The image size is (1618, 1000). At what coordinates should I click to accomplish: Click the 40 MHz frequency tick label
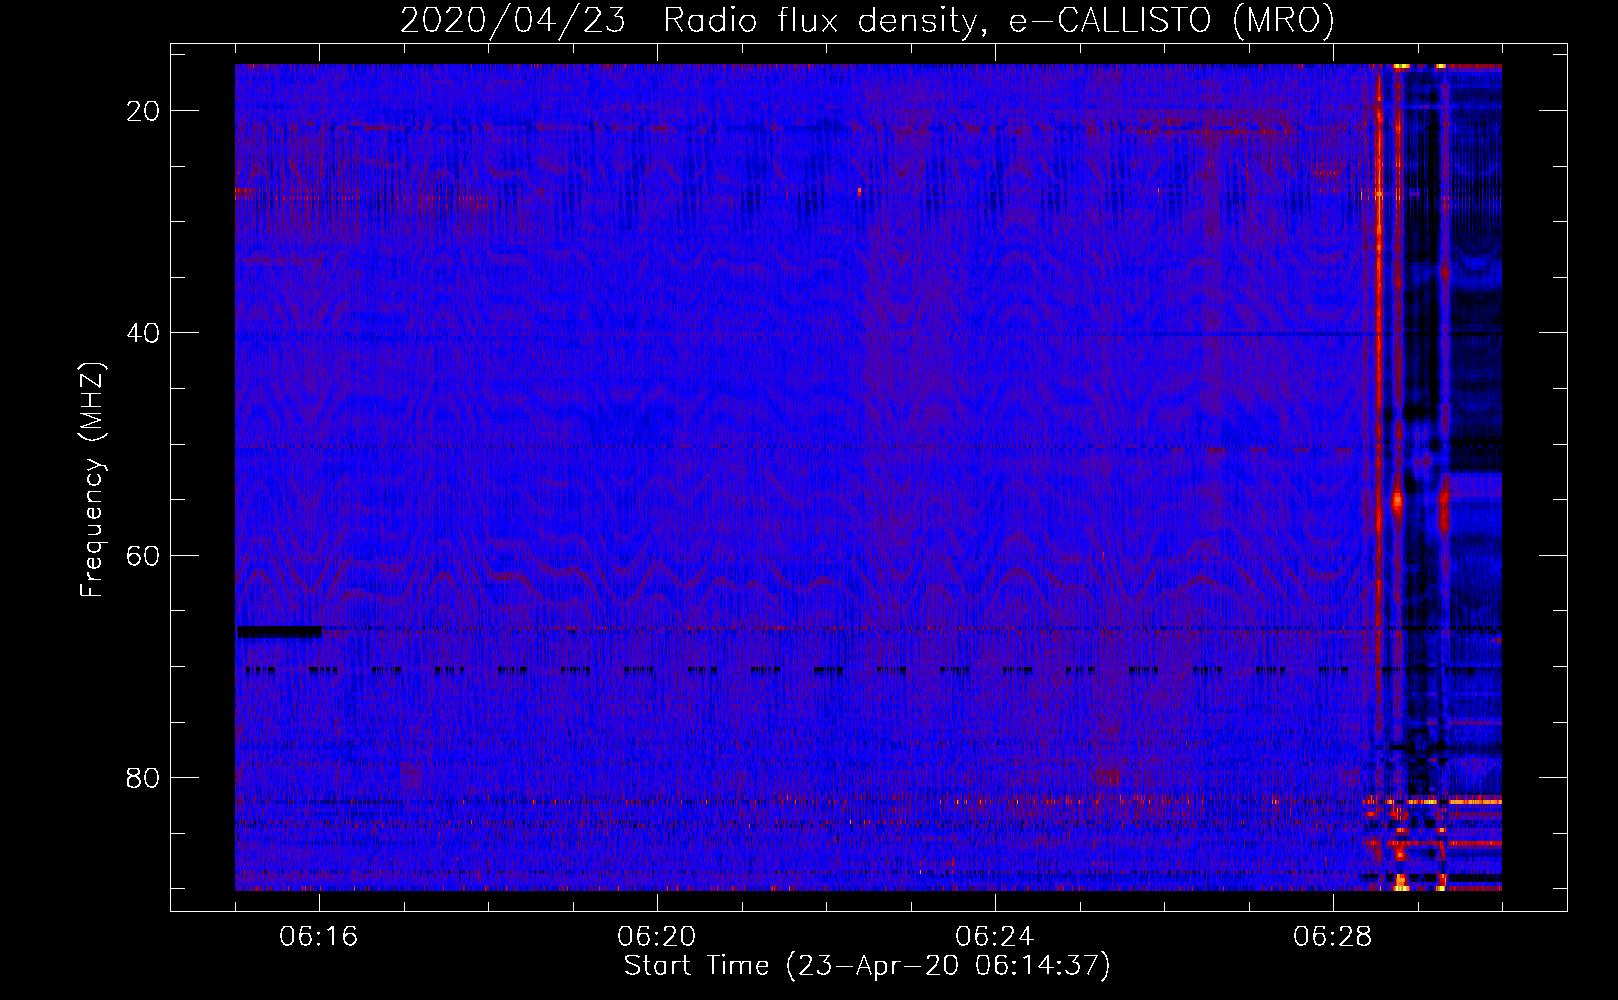click(144, 333)
